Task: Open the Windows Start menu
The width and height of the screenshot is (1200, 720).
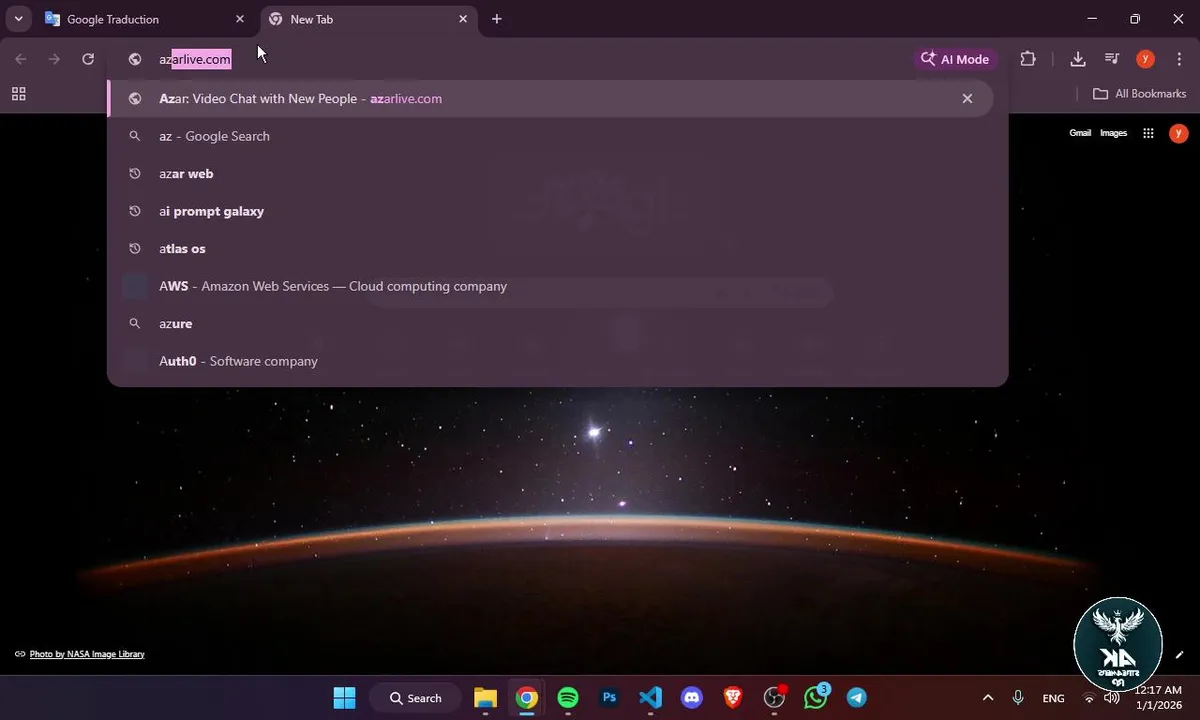Action: [344, 698]
